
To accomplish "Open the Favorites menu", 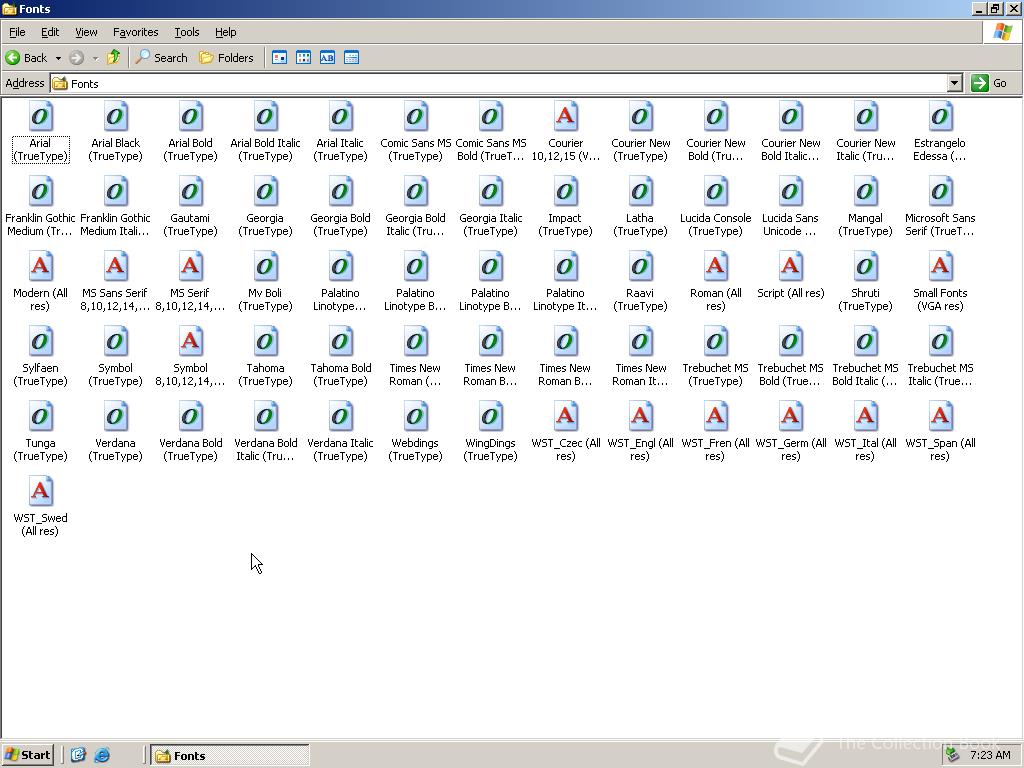I will point(135,32).
